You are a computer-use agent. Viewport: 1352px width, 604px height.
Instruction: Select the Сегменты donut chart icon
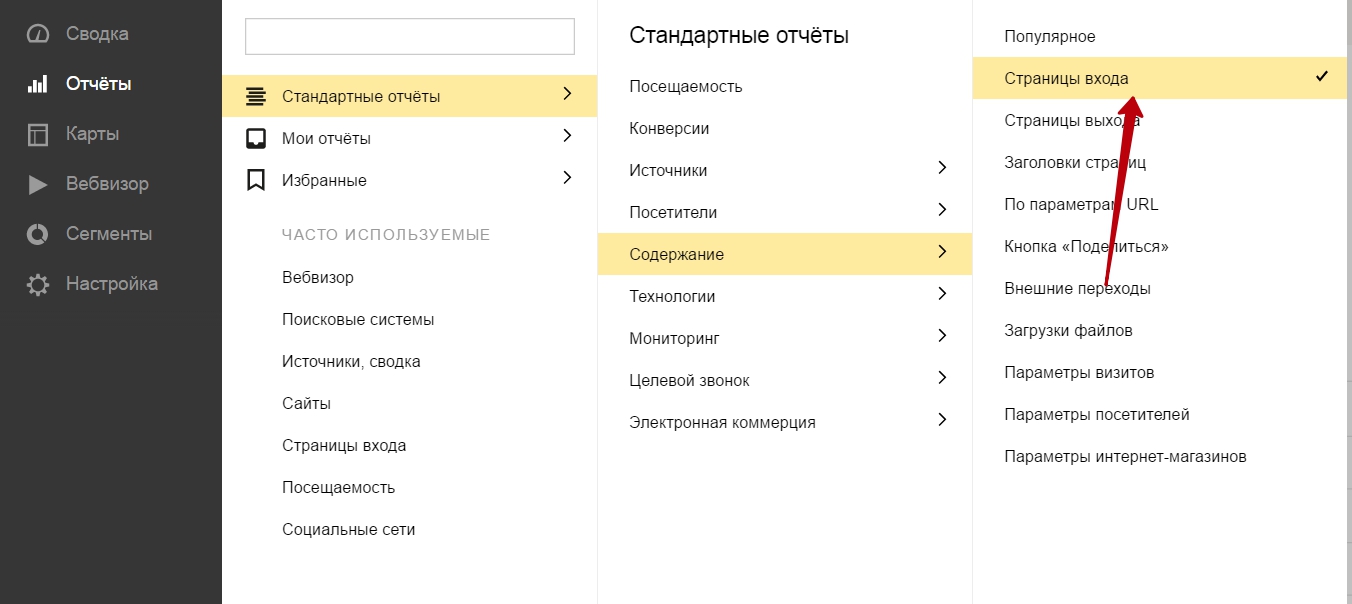(37, 234)
